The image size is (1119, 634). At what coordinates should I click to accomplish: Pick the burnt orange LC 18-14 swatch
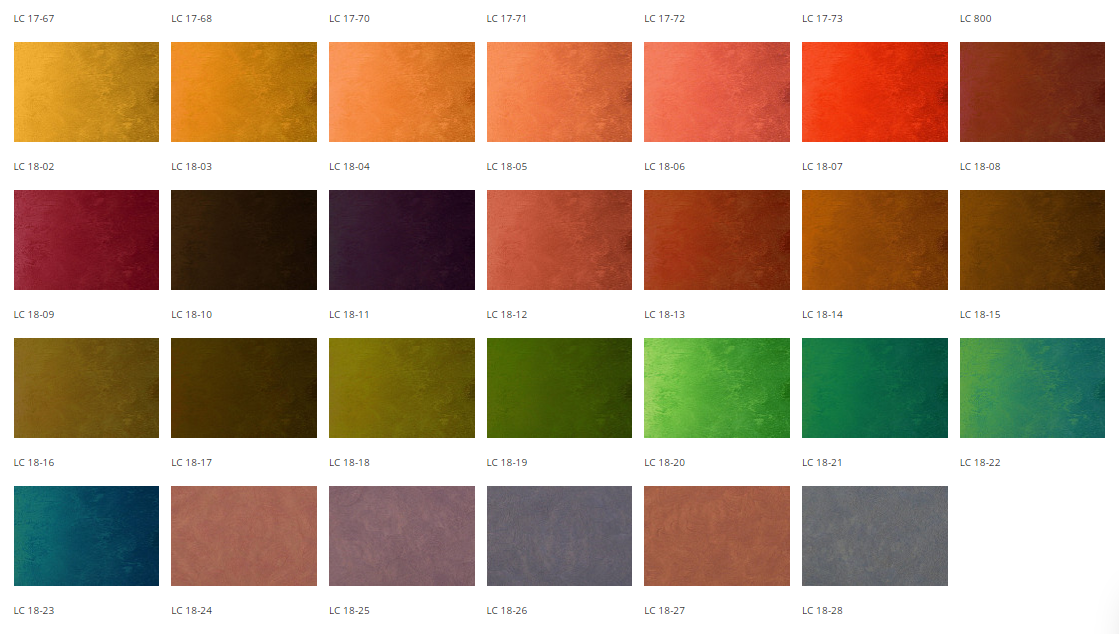875,240
